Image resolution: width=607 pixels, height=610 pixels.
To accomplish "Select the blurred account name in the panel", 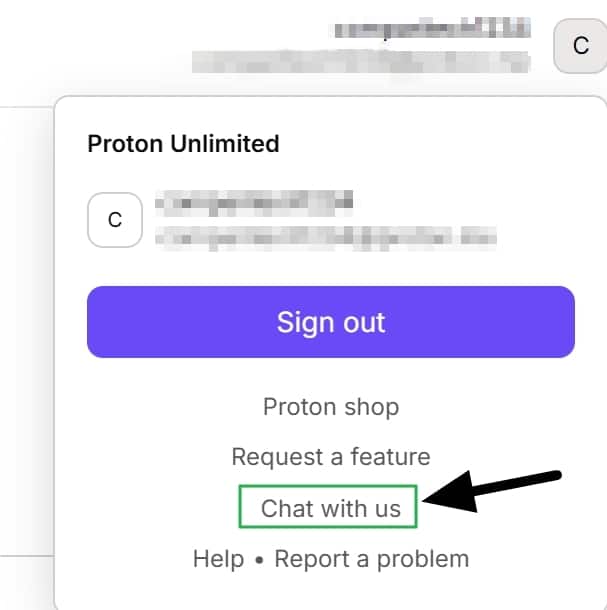I will coord(254,203).
